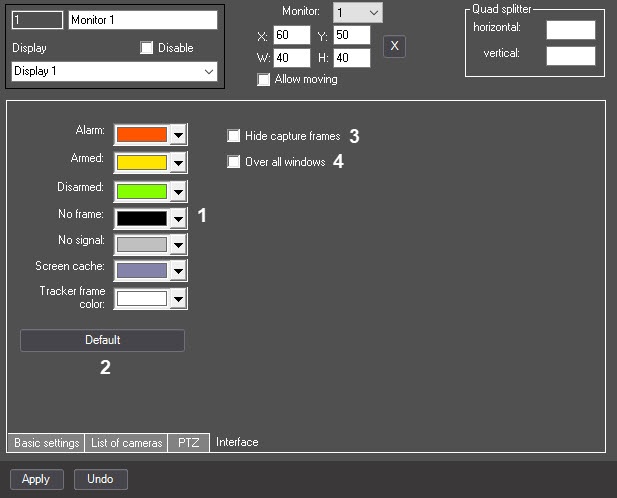The width and height of the screenshot is (617, 498).
Task: Click the Undo button
Action: 100,479
